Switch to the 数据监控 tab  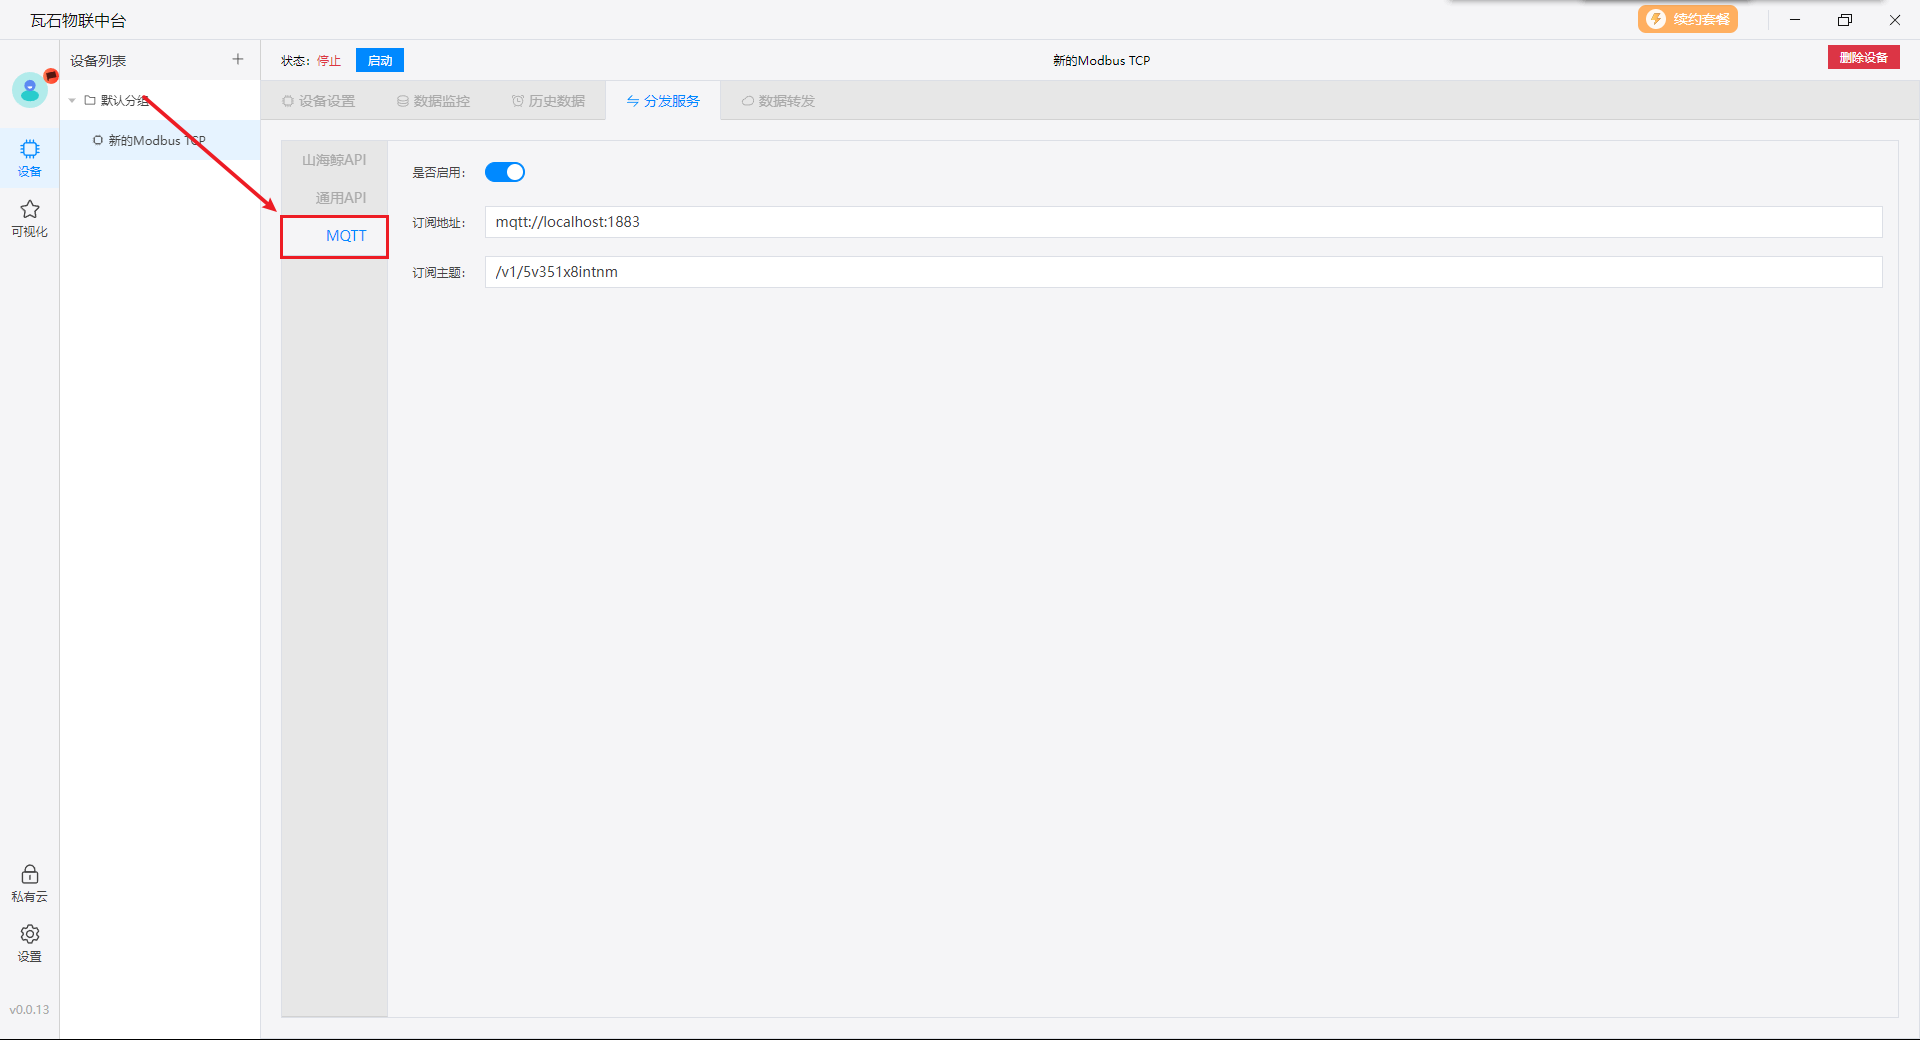click(x=433, y=101)
